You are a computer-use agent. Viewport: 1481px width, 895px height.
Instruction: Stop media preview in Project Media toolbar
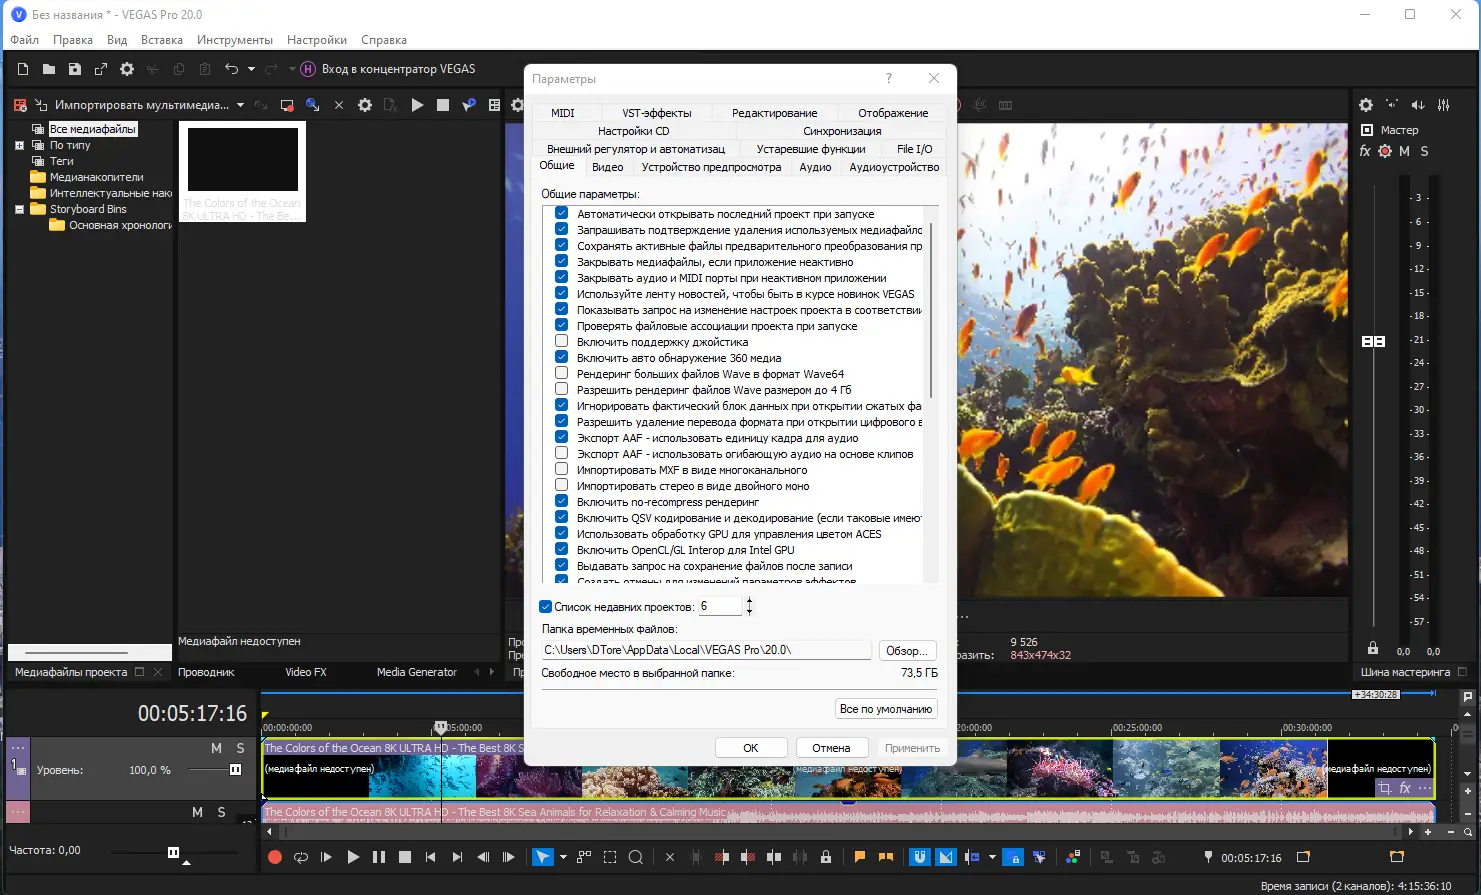(443, 105)
